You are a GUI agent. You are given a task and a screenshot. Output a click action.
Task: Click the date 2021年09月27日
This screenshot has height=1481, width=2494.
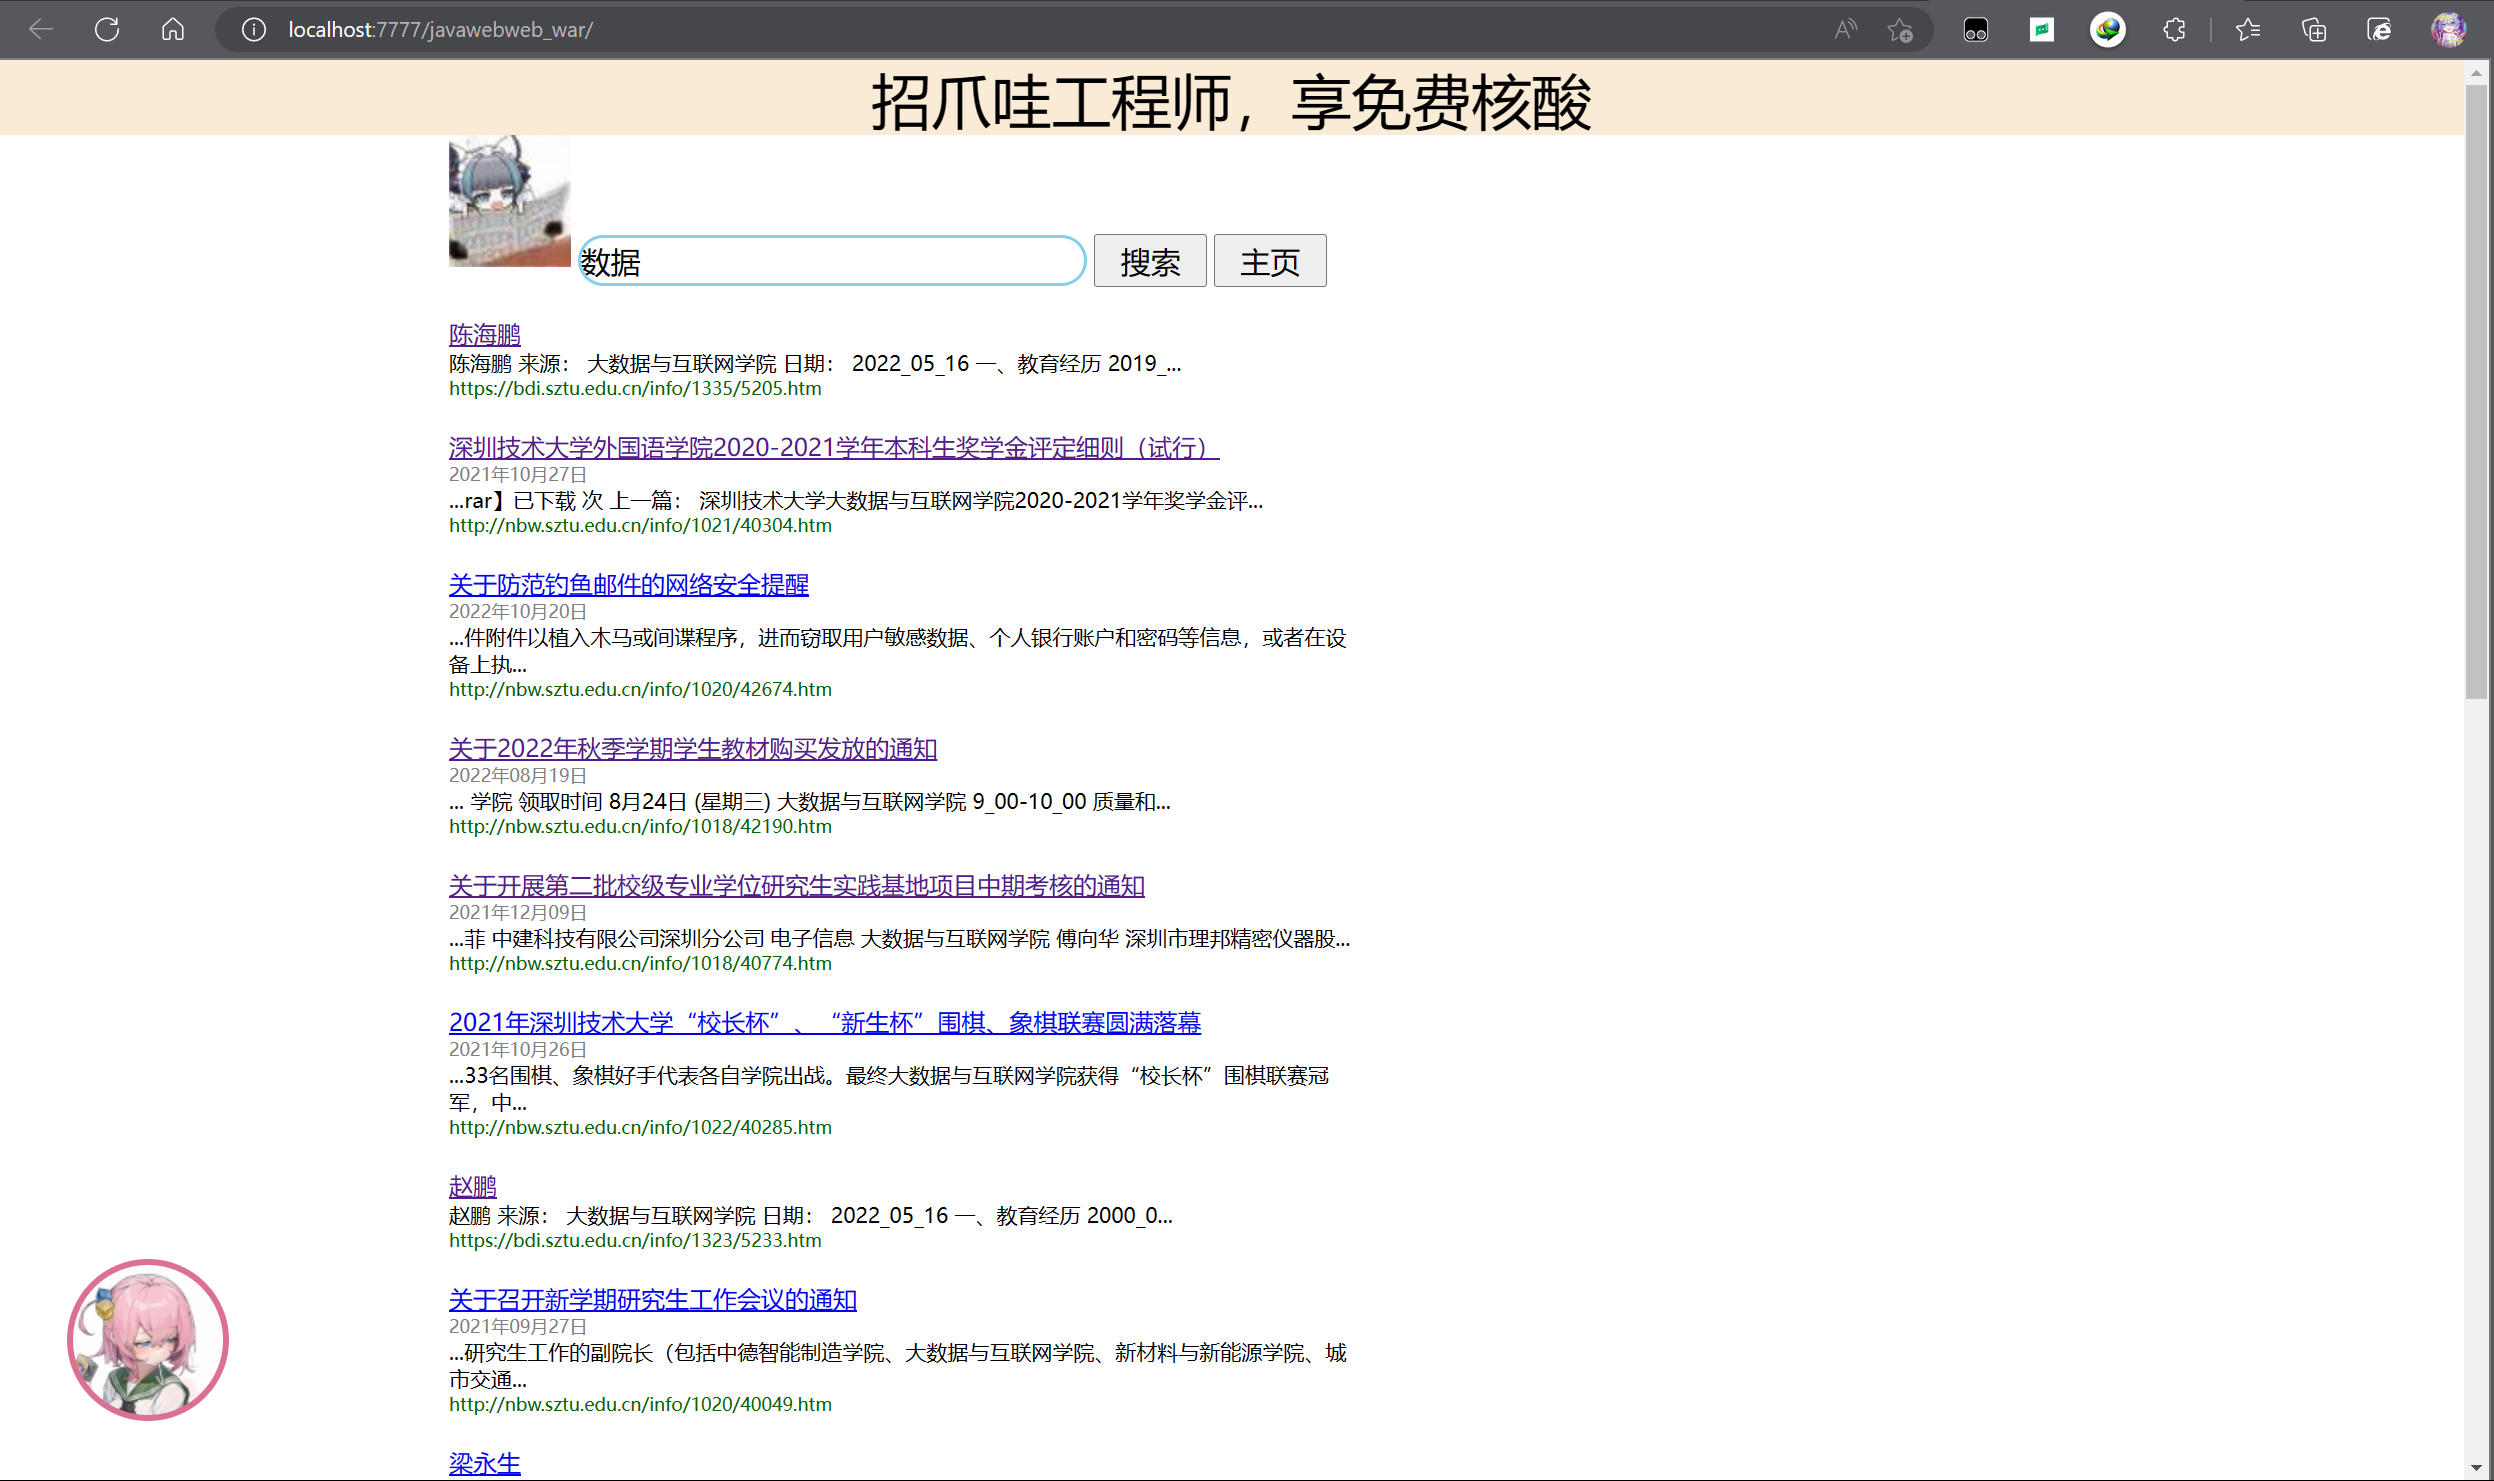(x=518, y=1326)
